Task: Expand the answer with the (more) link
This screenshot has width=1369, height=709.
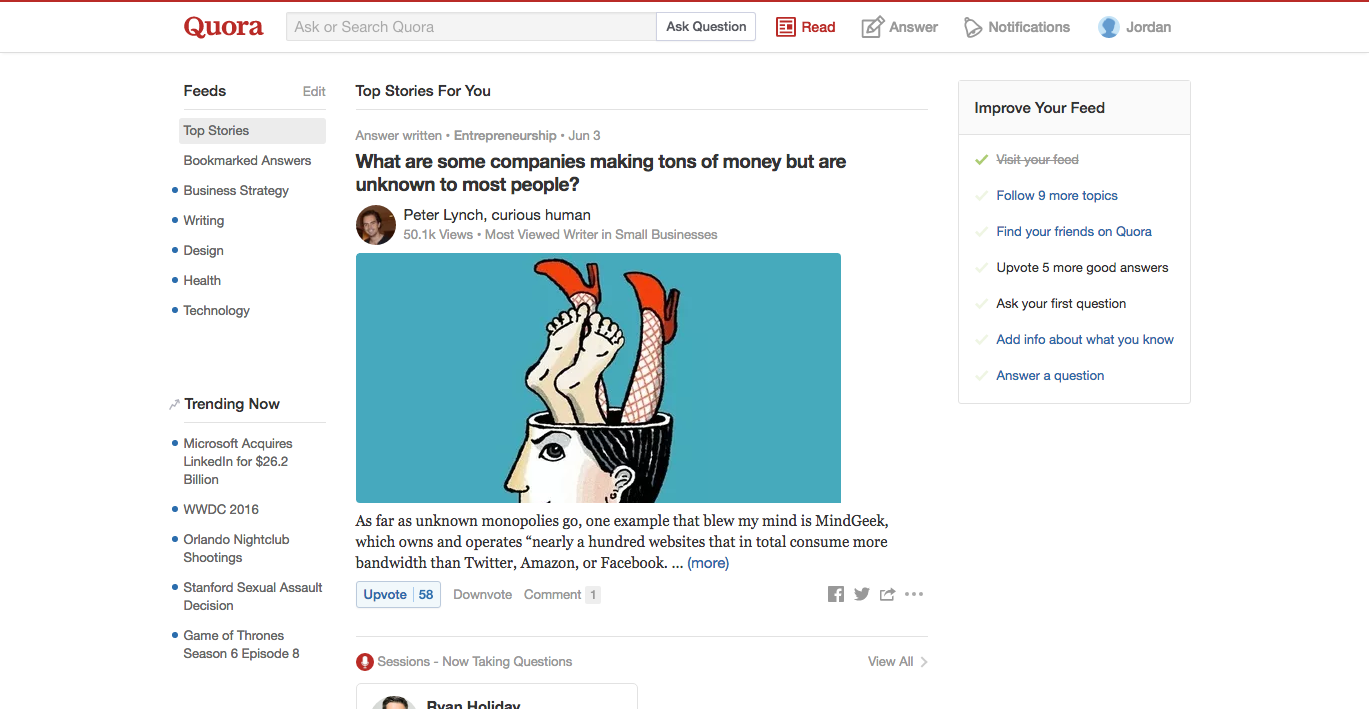Action: point(708,563)
